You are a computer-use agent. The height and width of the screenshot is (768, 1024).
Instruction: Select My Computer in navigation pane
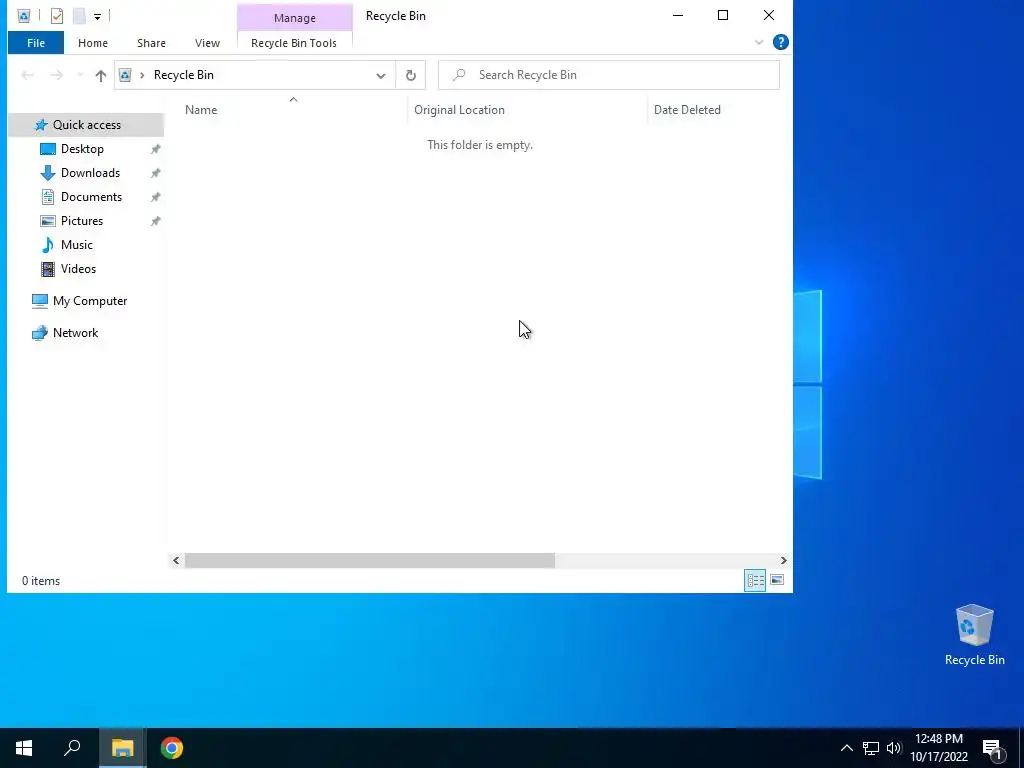tap(90, 301)
